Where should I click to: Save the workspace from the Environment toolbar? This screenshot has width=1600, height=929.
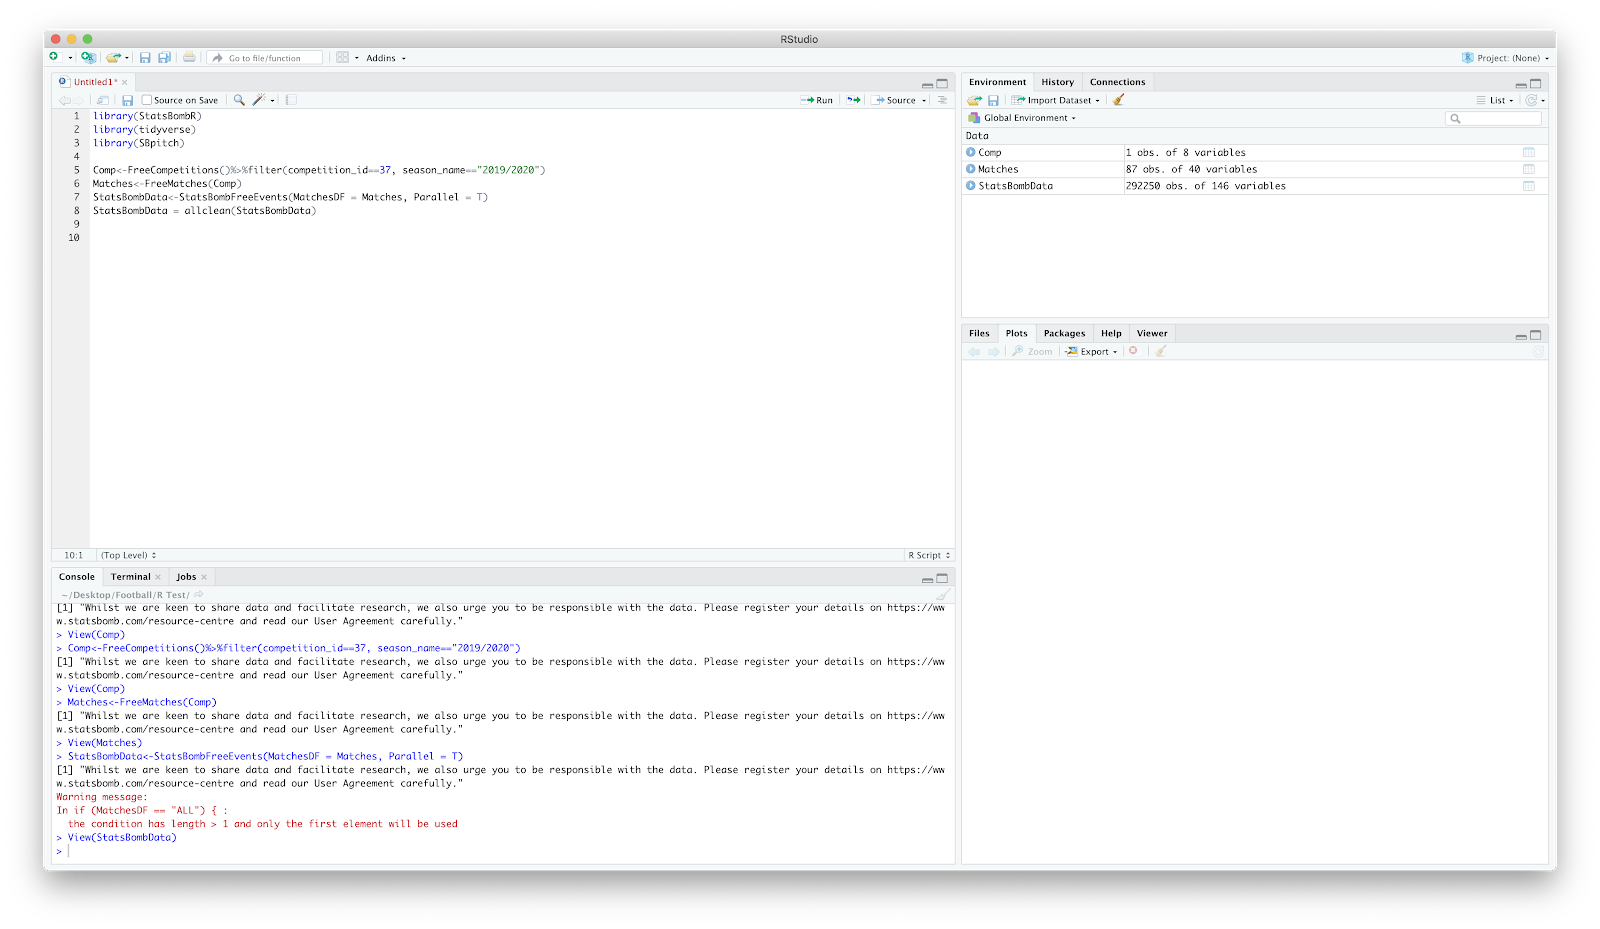[x=993, y=100]
